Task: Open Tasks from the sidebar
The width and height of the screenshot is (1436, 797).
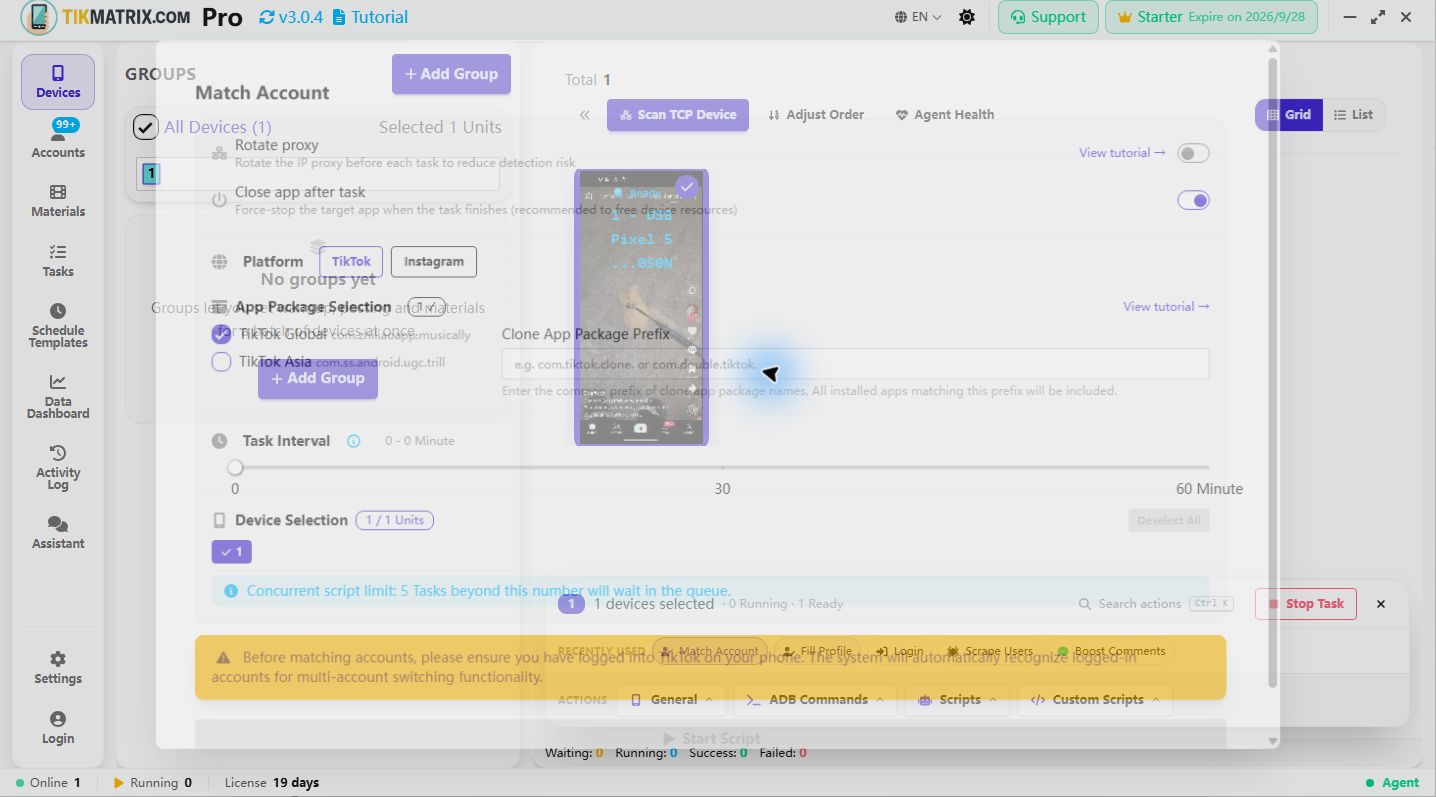Action: (x=58, y=260)
